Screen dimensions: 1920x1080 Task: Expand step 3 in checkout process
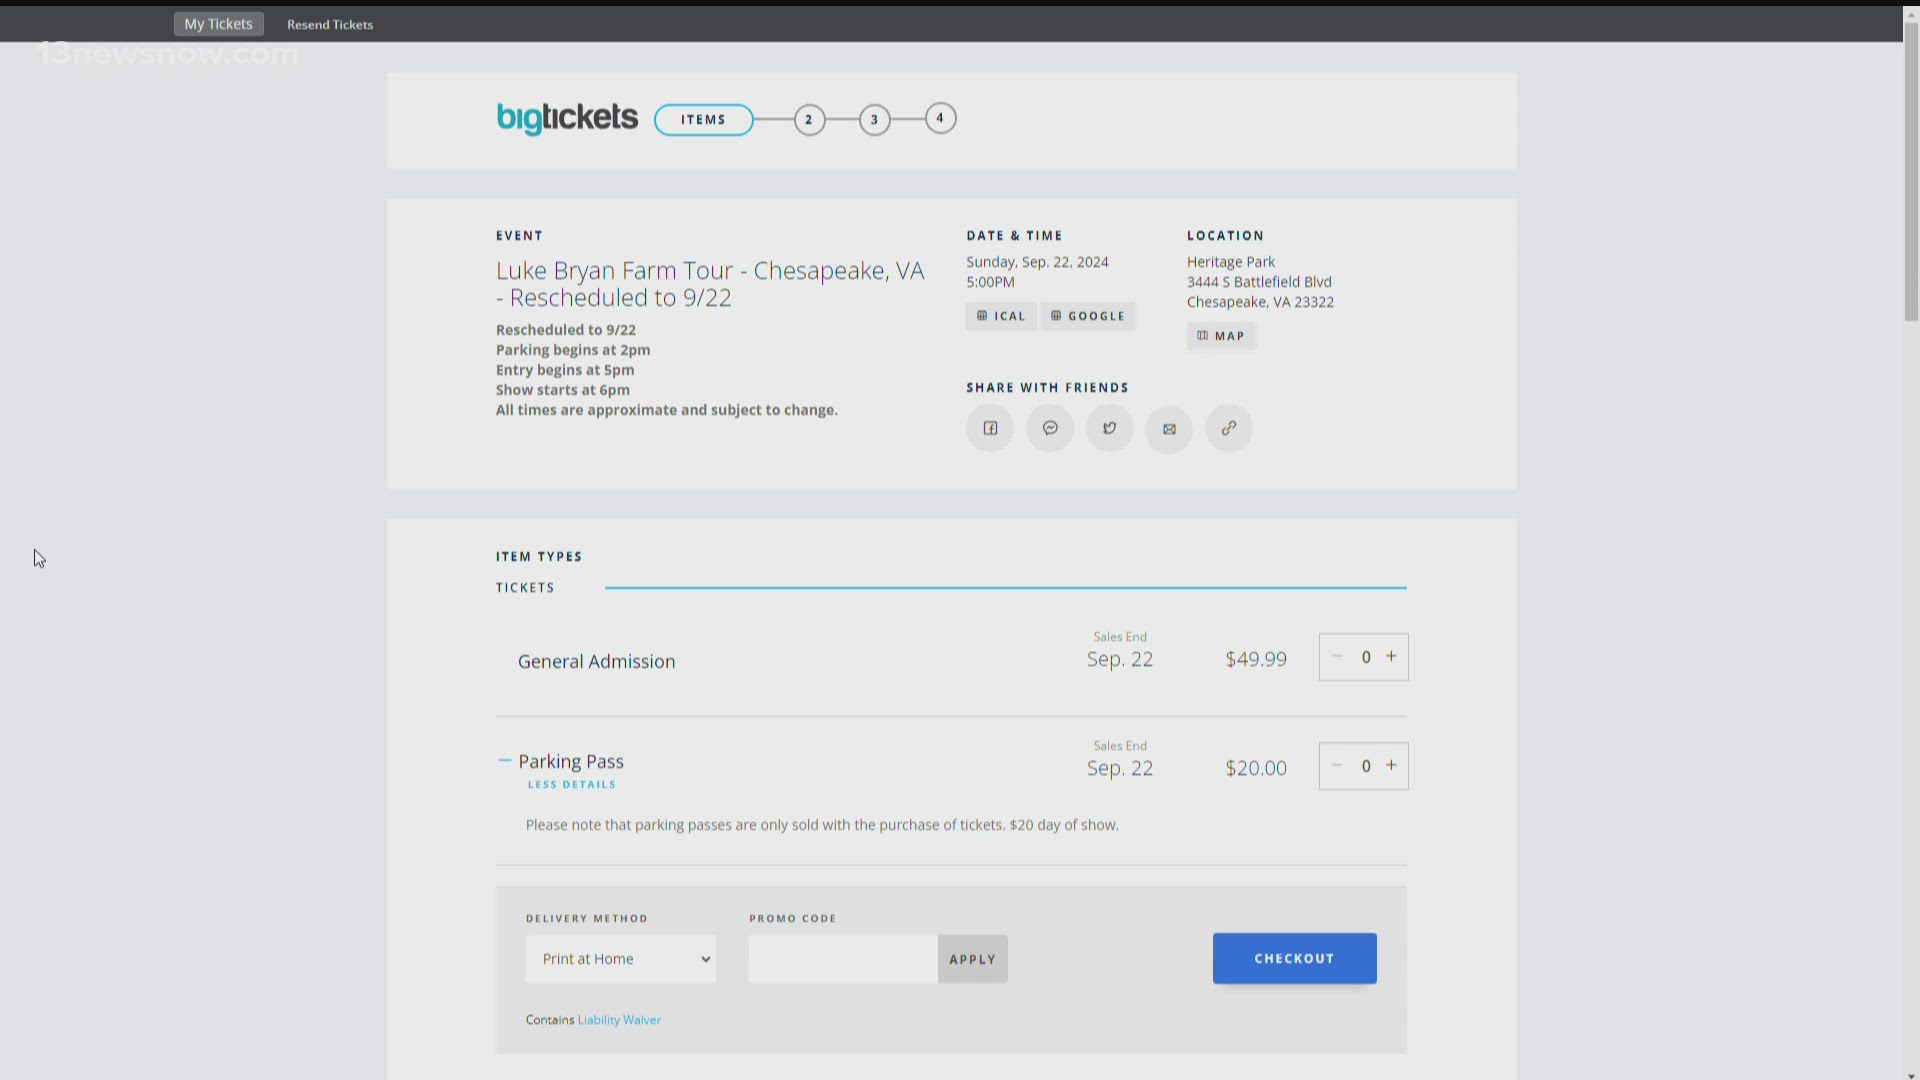(x=874, y=119)
